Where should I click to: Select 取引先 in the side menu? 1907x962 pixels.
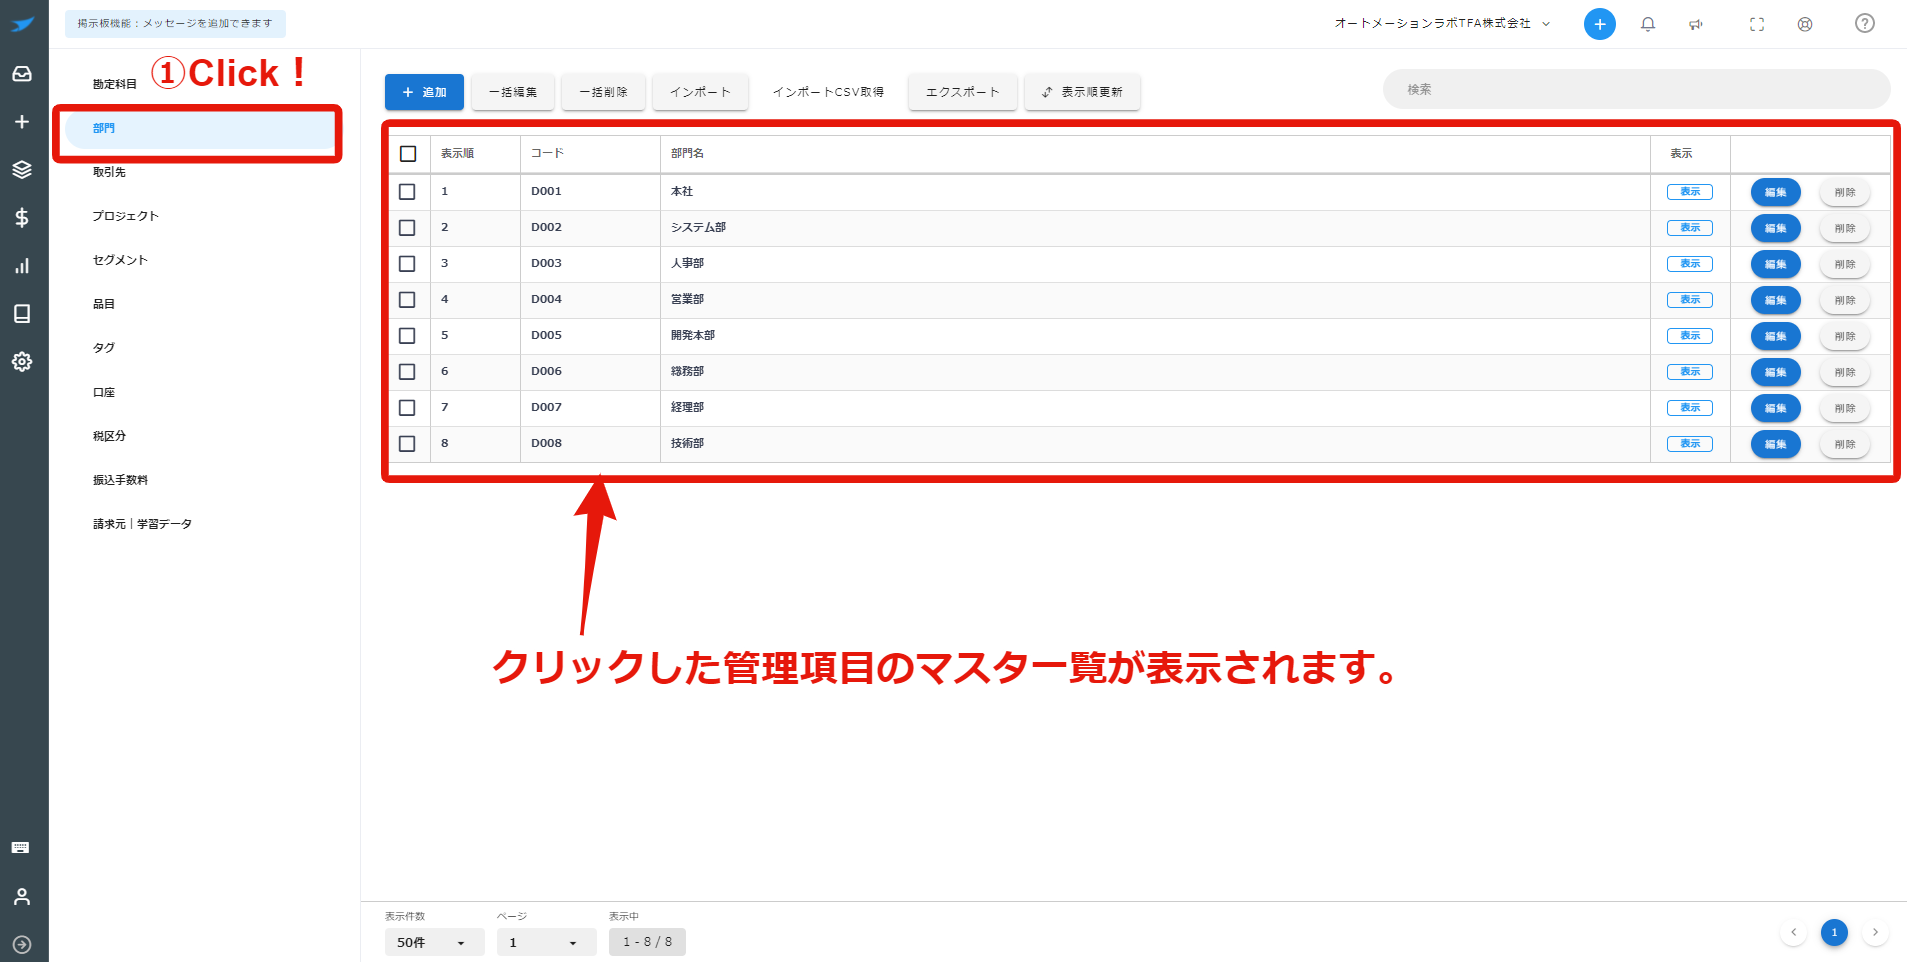point(109,172)
